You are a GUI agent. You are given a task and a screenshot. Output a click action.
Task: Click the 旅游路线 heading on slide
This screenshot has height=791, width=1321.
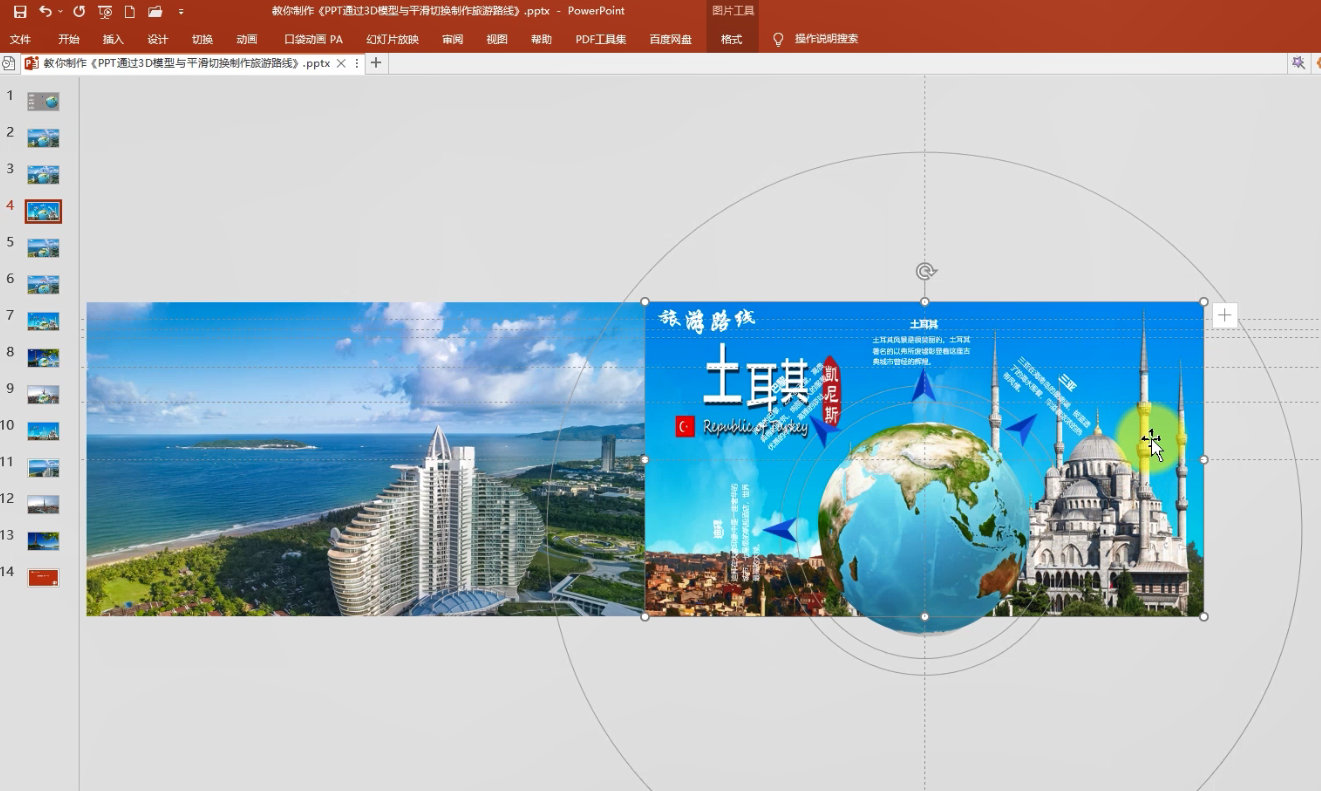coord(707,320)
